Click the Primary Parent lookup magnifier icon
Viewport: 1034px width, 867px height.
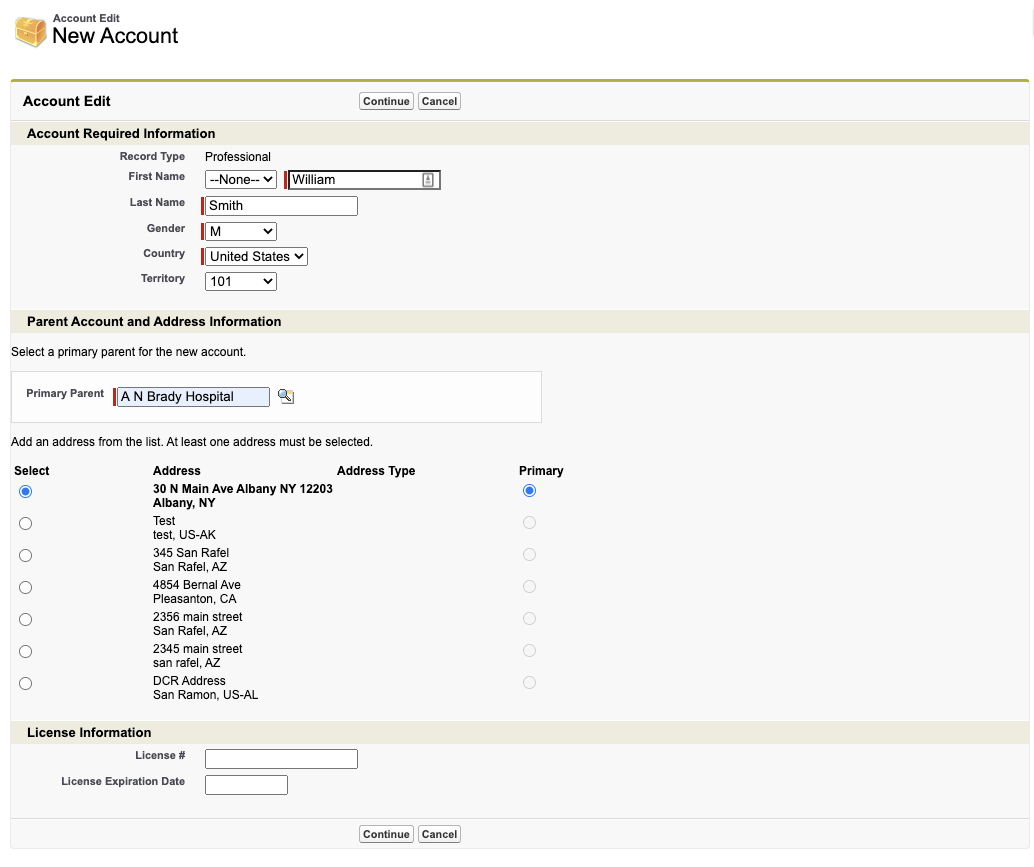(x=286, y=396)
